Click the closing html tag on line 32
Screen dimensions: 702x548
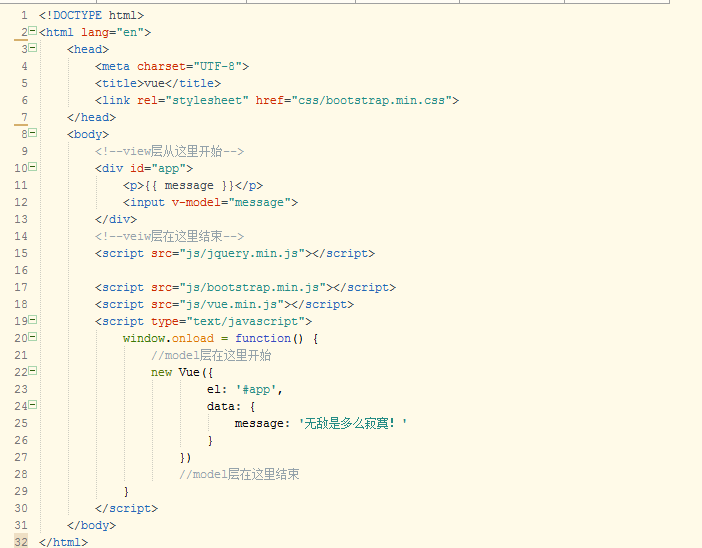pyautogui.click(x=64, y=542)
